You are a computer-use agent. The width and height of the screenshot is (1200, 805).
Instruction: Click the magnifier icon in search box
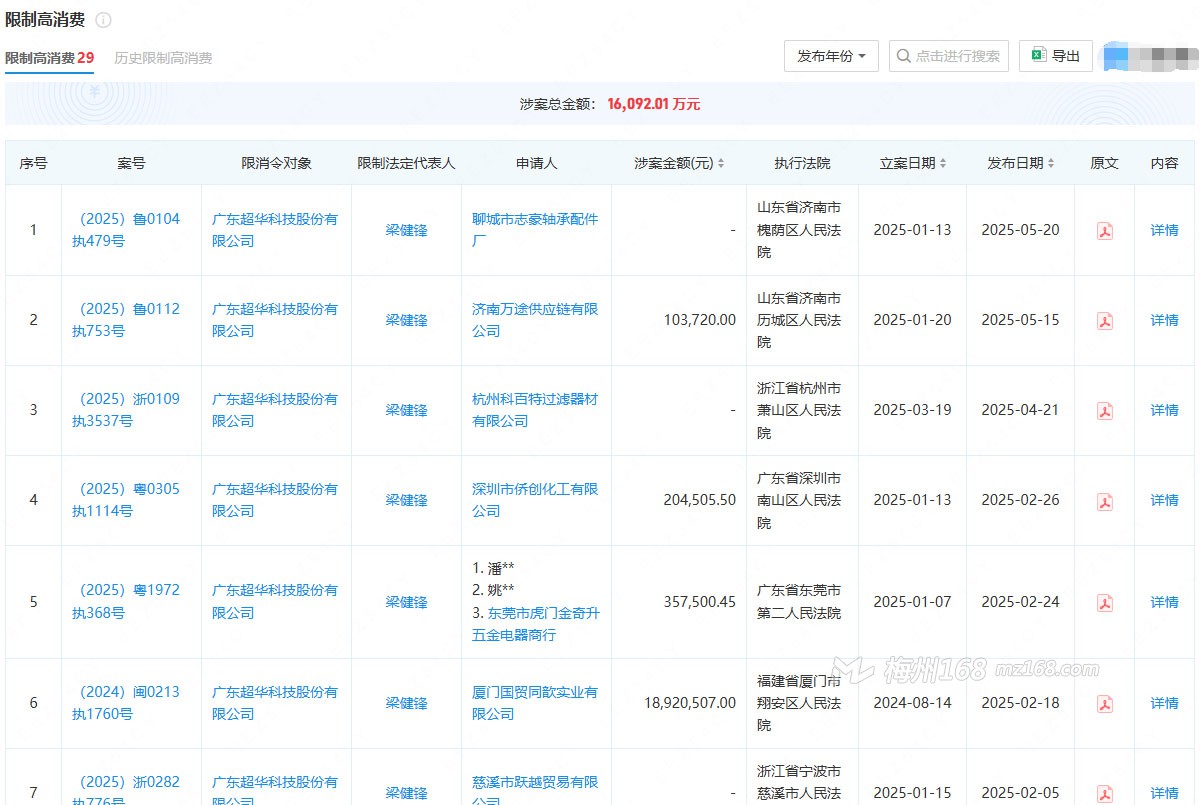(x=904, y=56)
